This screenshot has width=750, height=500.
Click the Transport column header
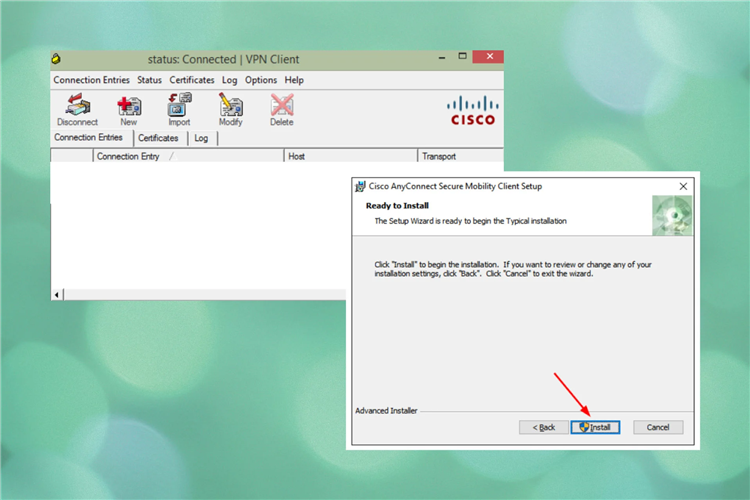461,156
